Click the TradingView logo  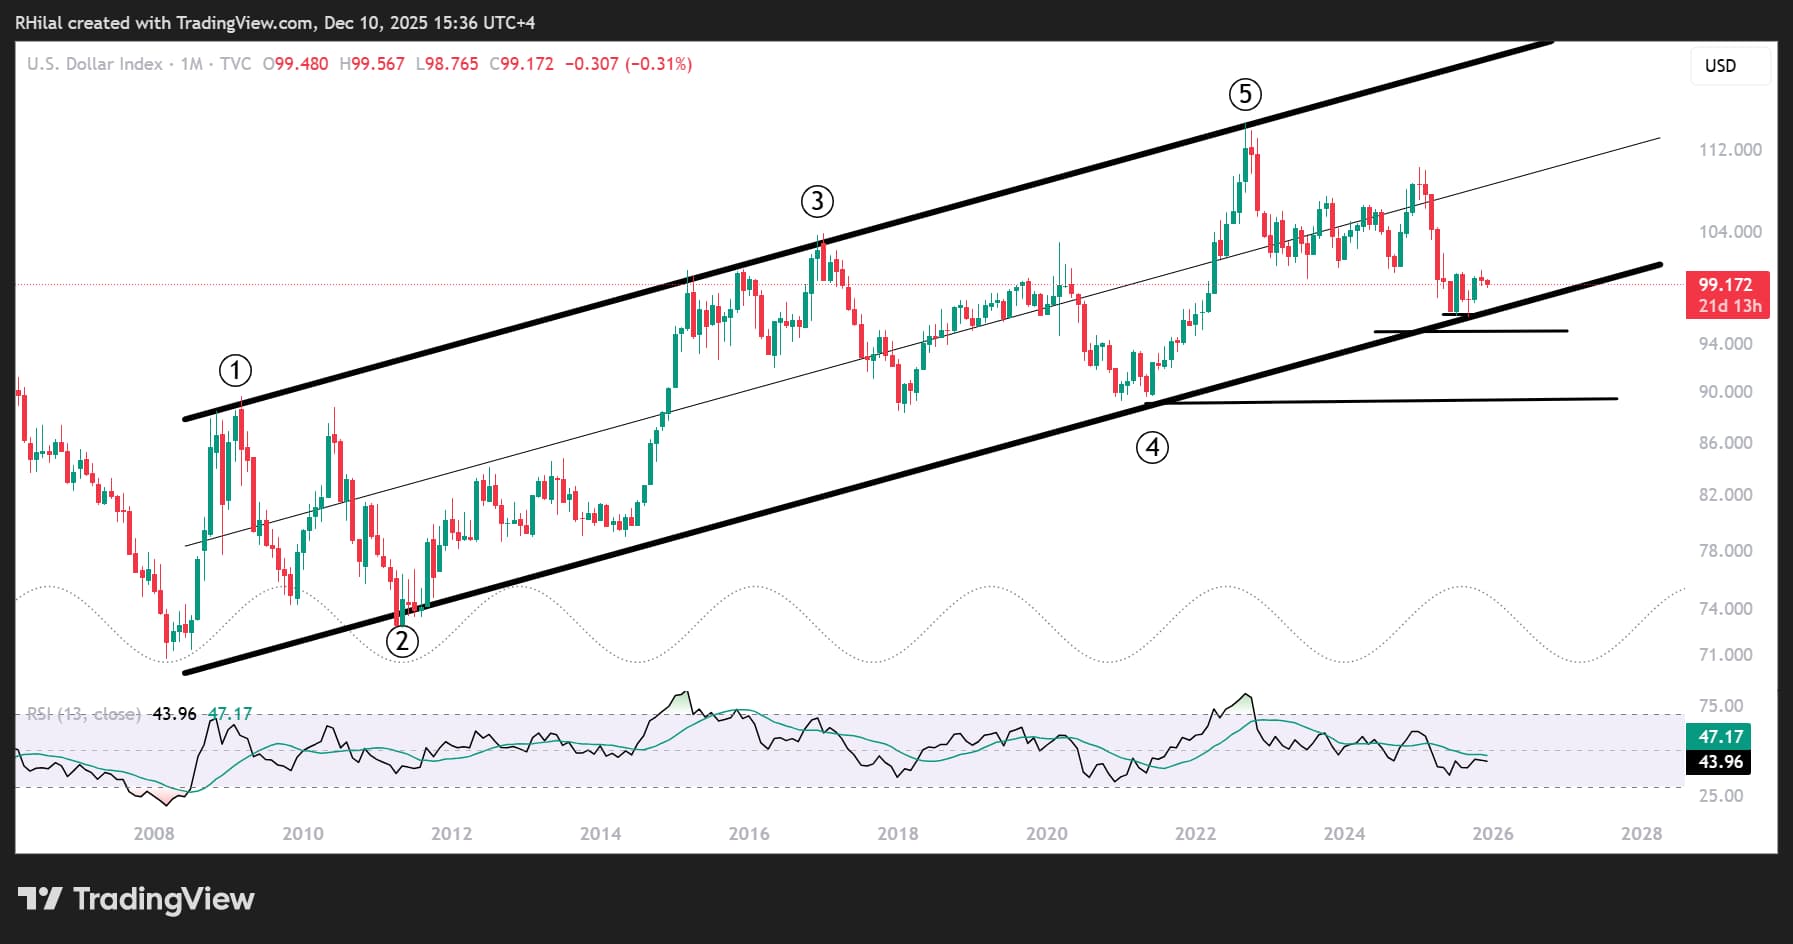point(135,899)
